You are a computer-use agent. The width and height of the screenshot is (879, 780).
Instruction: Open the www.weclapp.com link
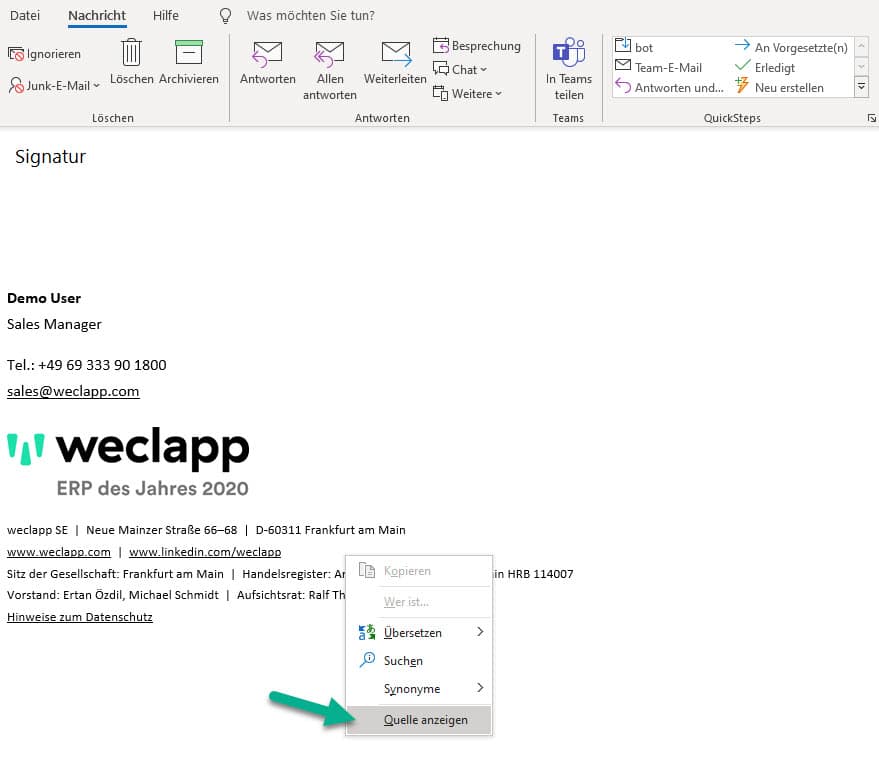59,552
